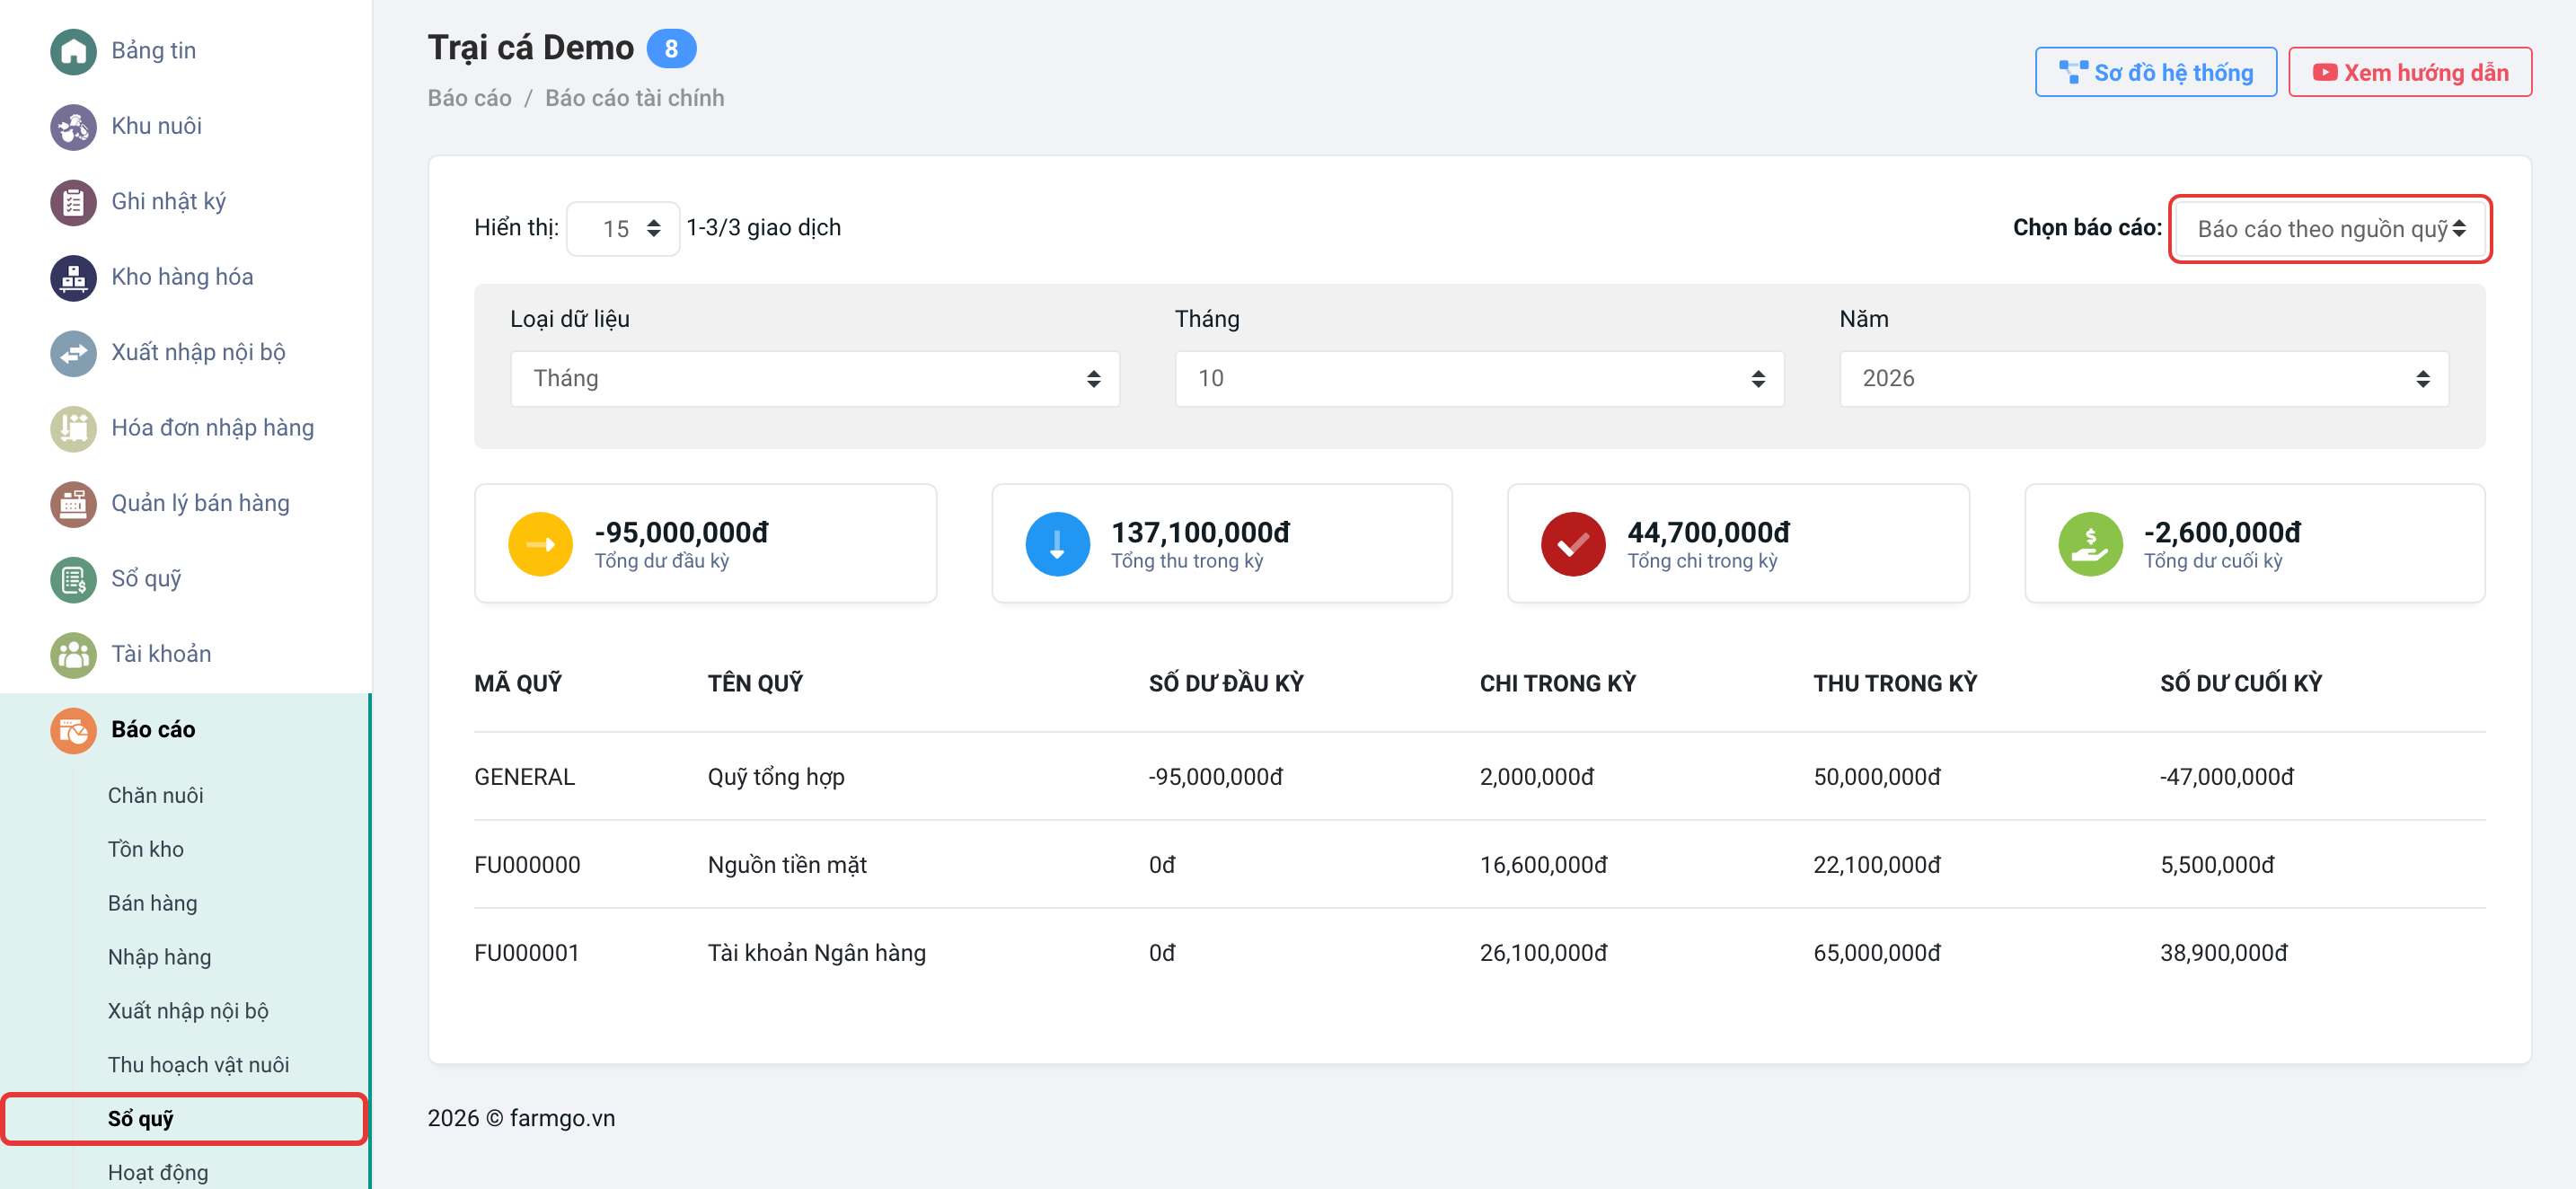Click the Kho hàng hóa warehouse icon
This screenshot has height=1189, width=2576.
click(73, 278)
